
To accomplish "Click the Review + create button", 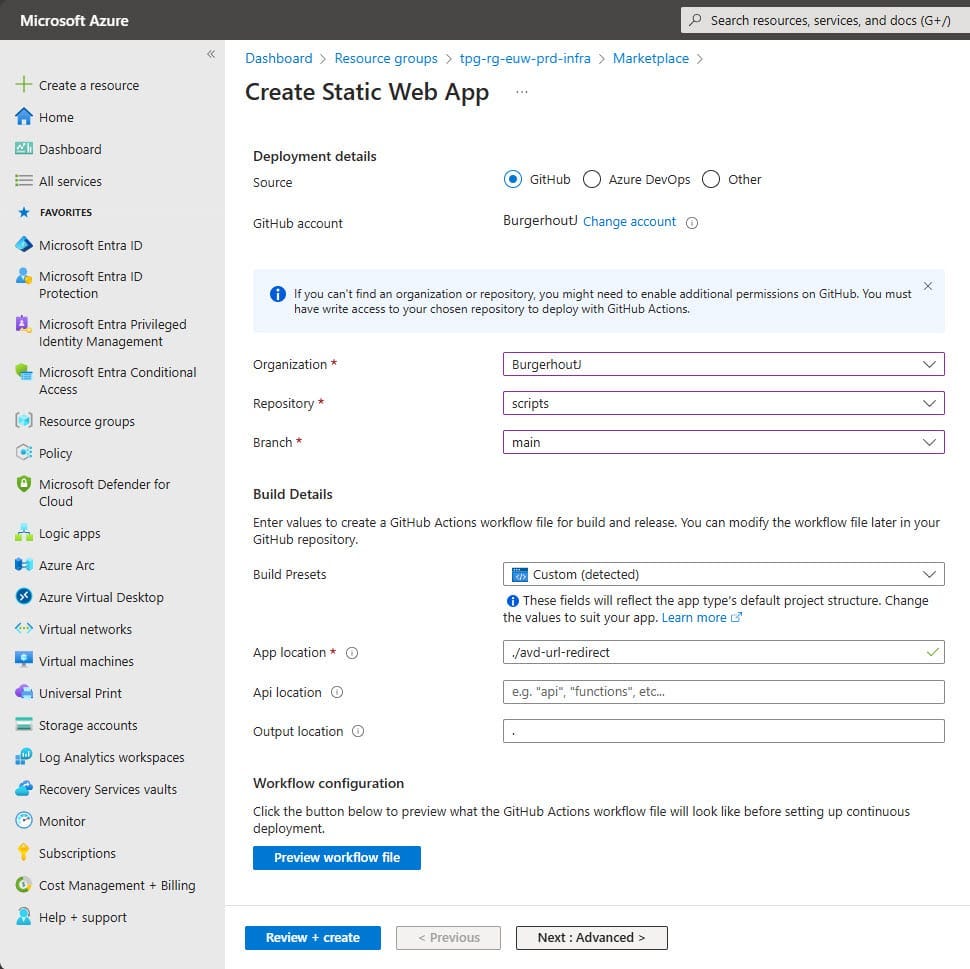I will pos(312,937).
